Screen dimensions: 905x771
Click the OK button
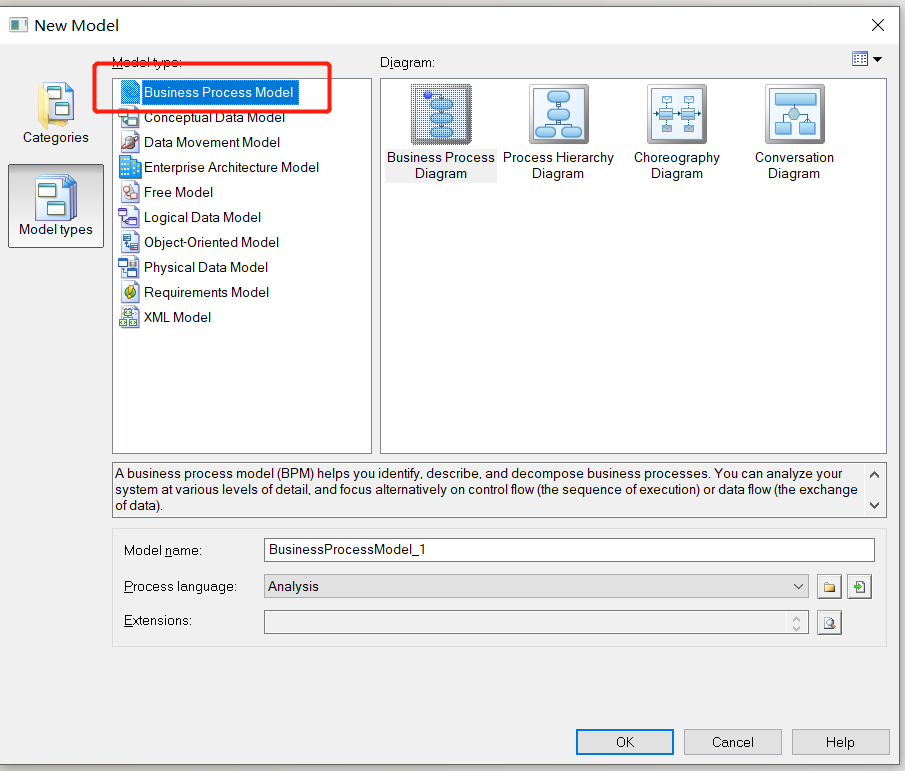624,742
